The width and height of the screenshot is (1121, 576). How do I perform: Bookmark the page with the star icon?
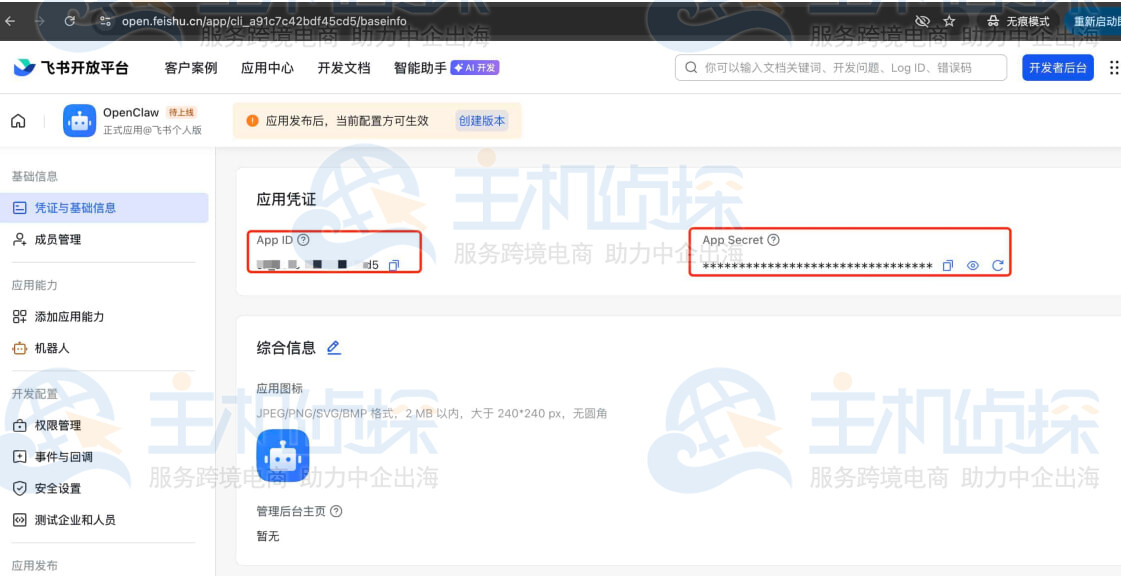click(x=949, y=21)
